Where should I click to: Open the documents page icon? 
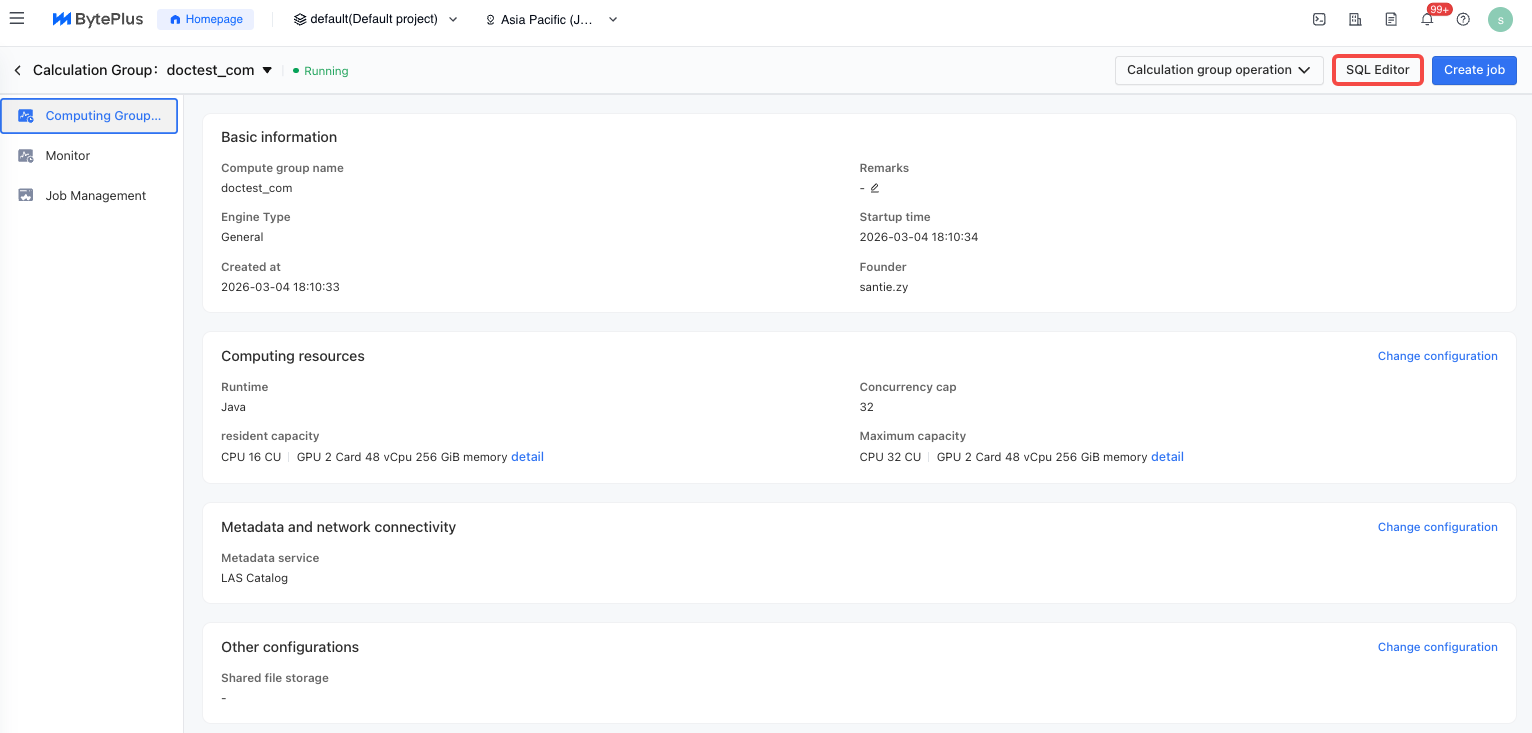click(x=1391, y=19)
